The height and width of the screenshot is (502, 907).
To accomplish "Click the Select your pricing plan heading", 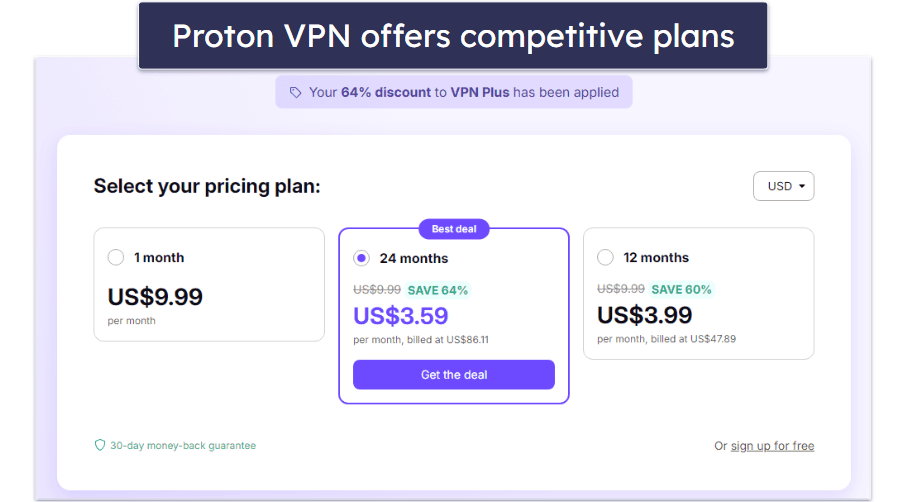I will (207, 186).
